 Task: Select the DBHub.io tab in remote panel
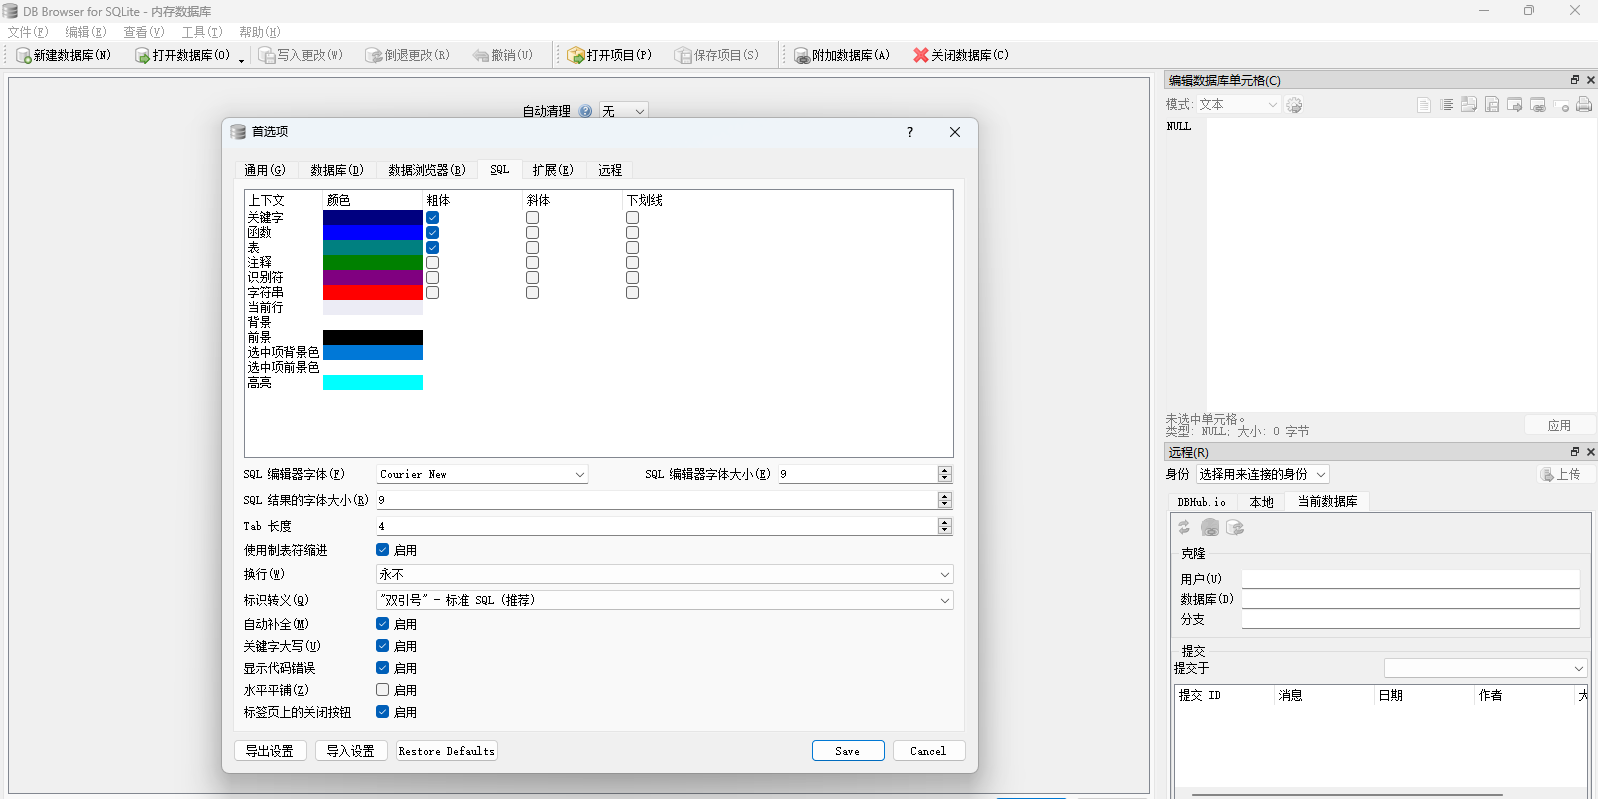(x=1202, y=502)
